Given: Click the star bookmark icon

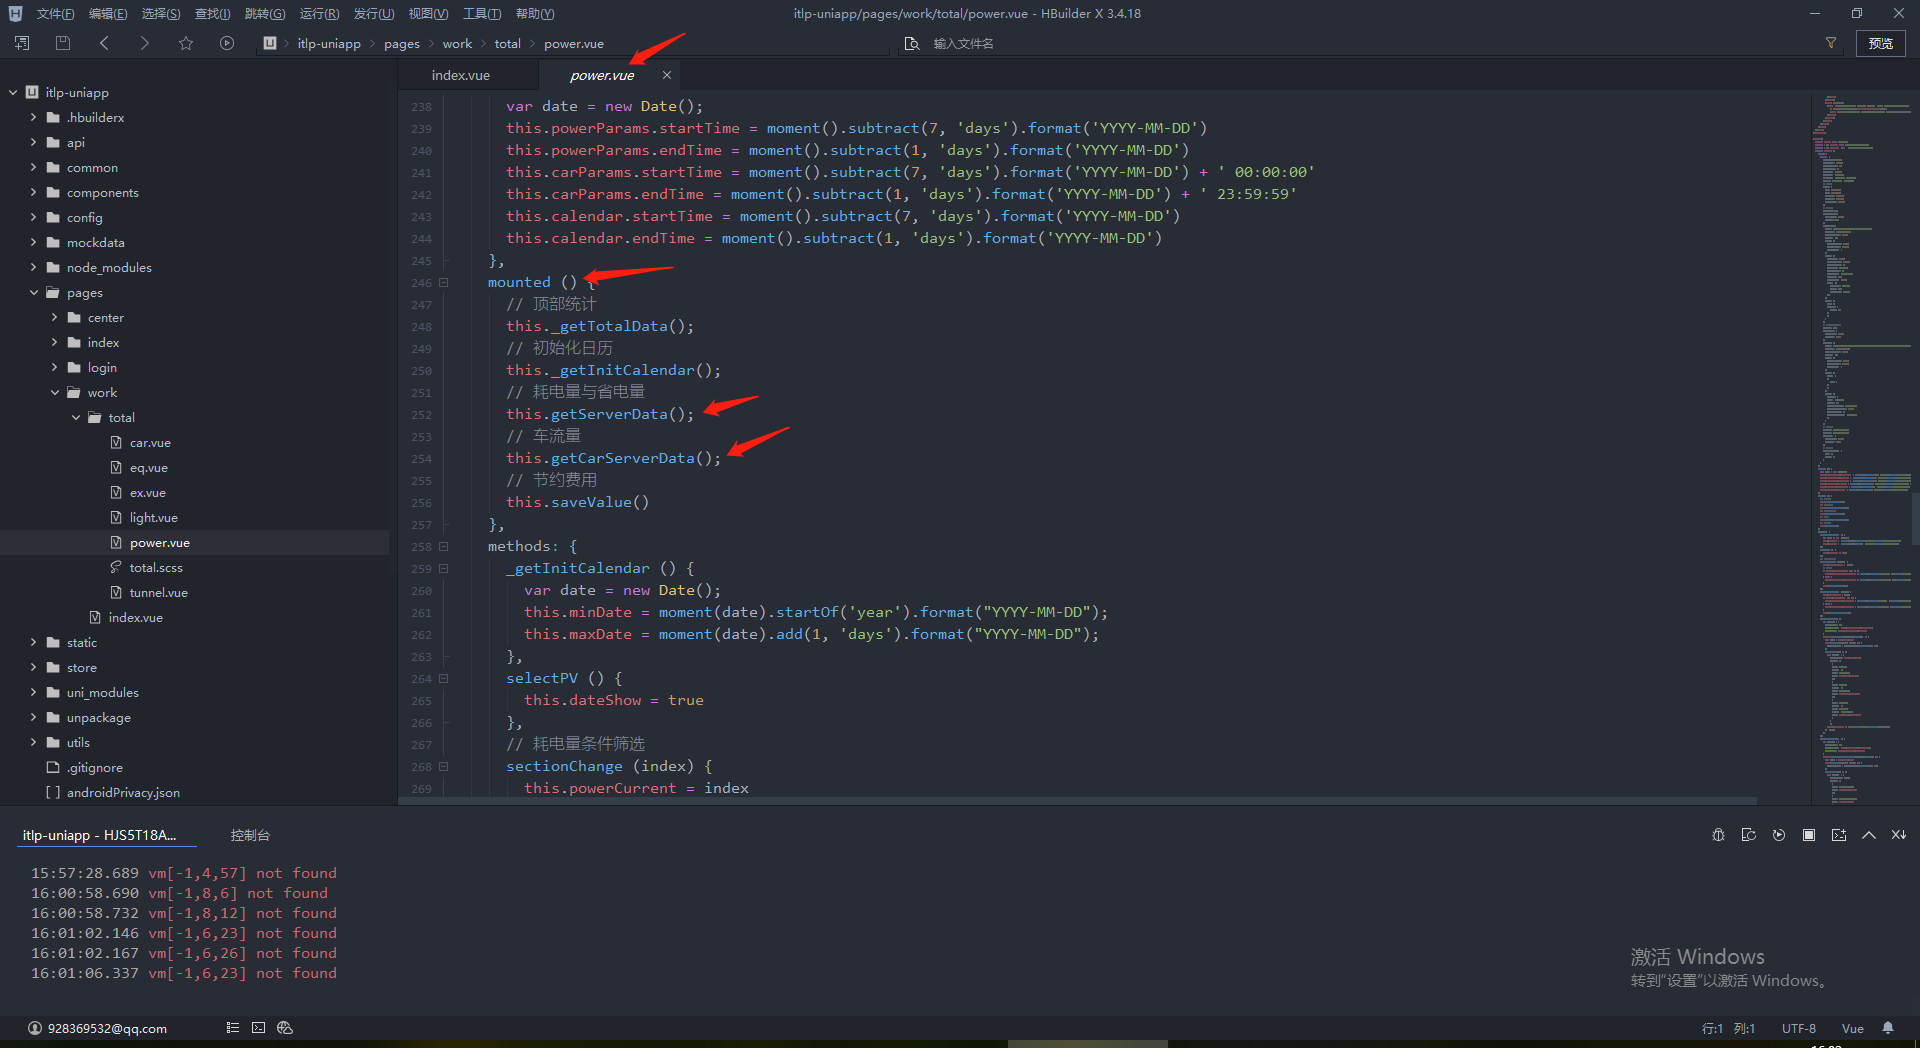Looking at the screenshot, I should [x=186, y=43].
